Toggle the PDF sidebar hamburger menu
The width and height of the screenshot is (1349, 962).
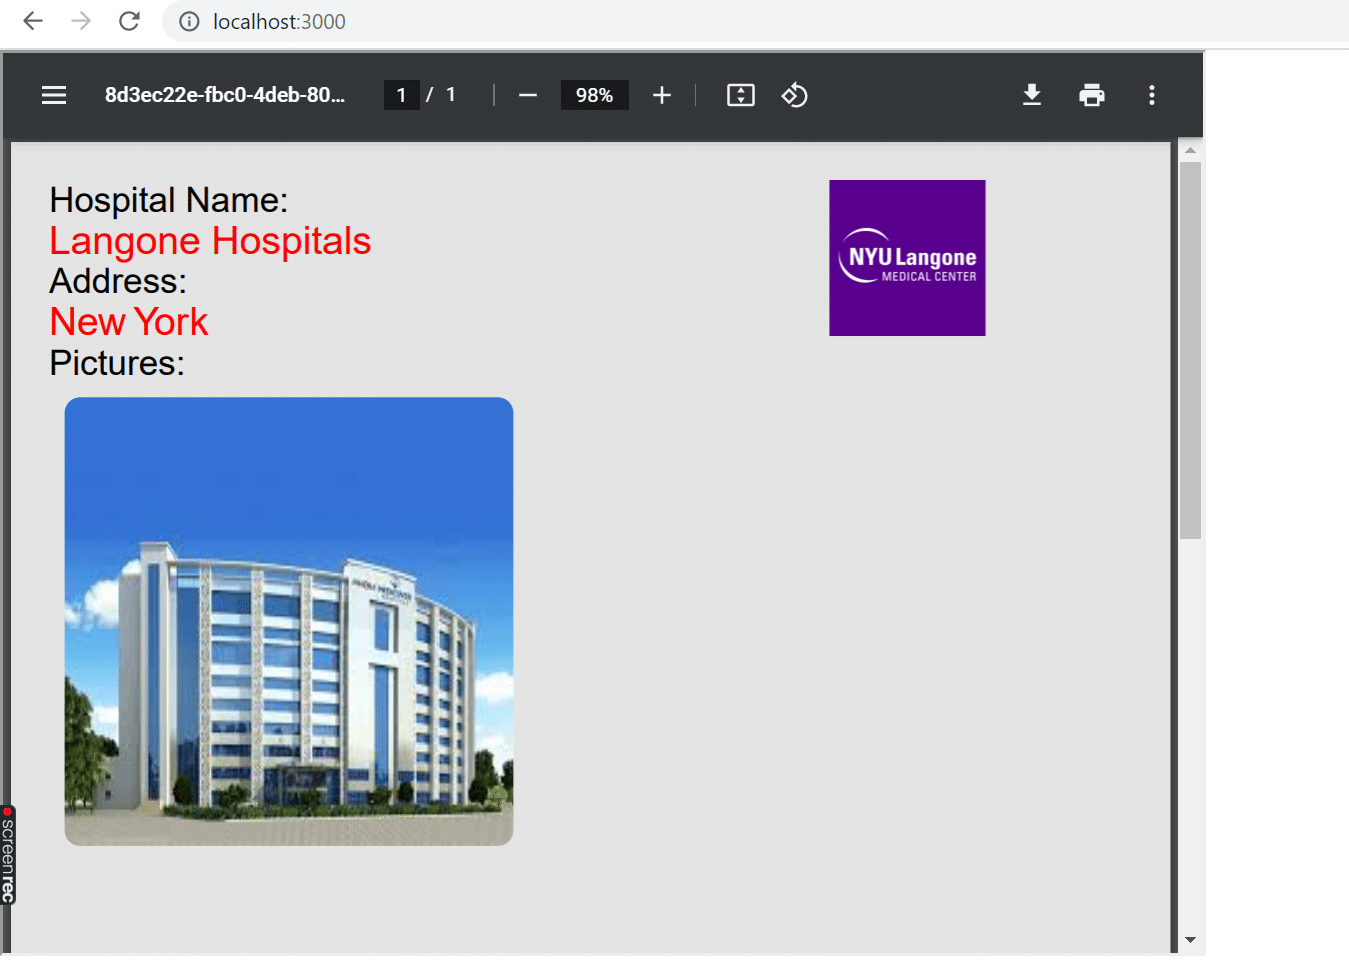point(54,95)
